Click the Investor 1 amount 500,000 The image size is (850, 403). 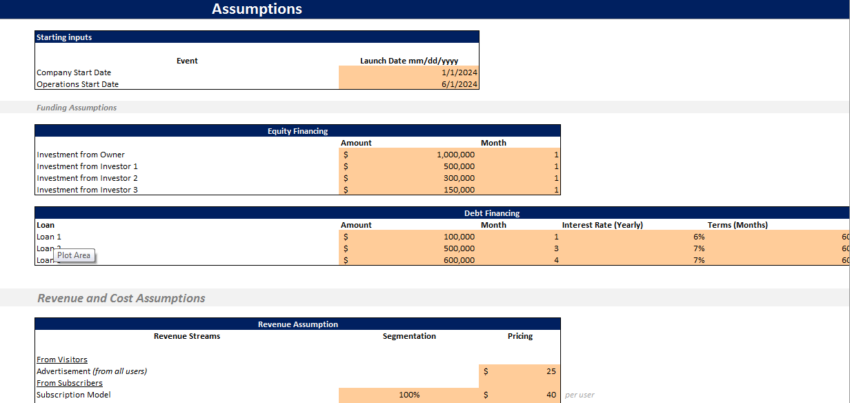[x=409, y=167]
